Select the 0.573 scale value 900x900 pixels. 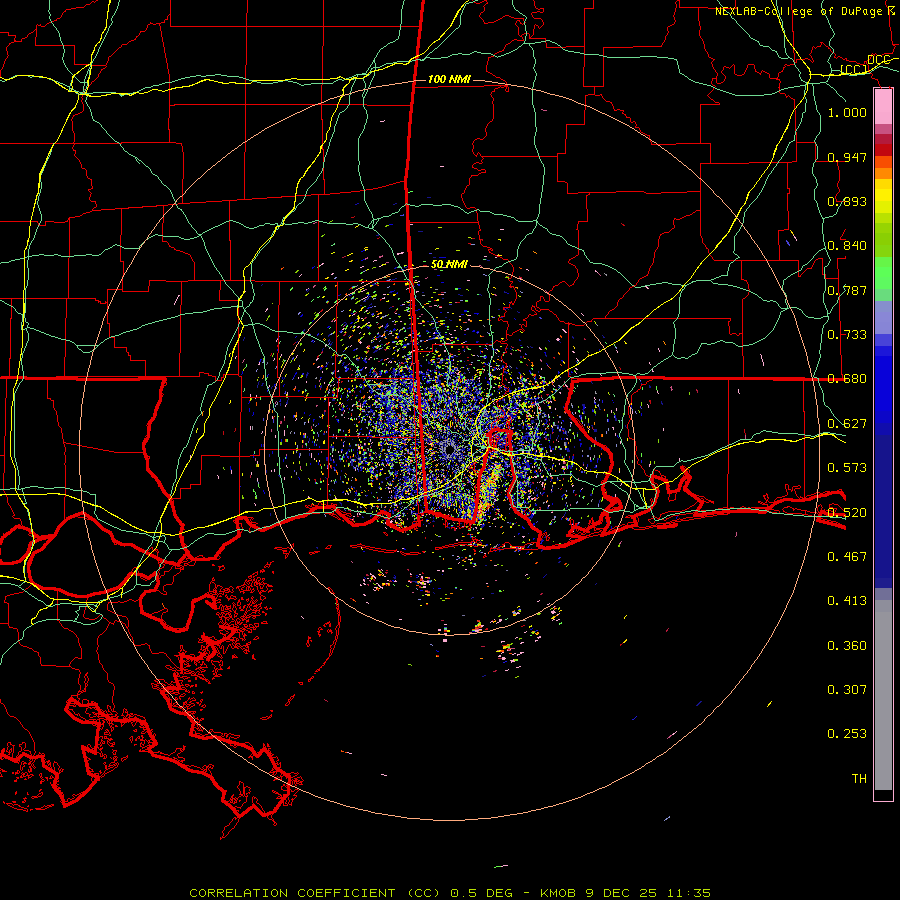(847, 468)
